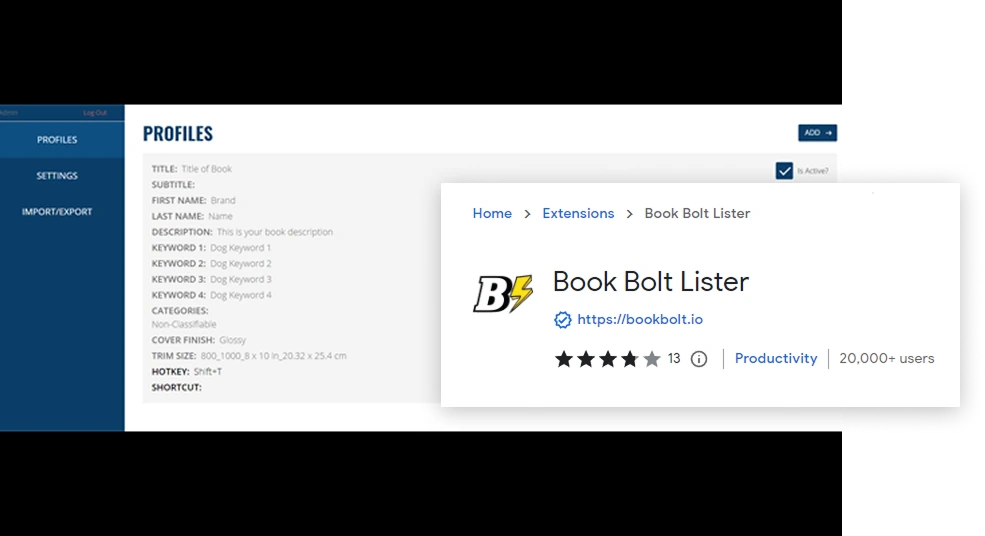Click the Log Out link
The width and height of the screenshot is (985, 536).
[x=95, y=112]
